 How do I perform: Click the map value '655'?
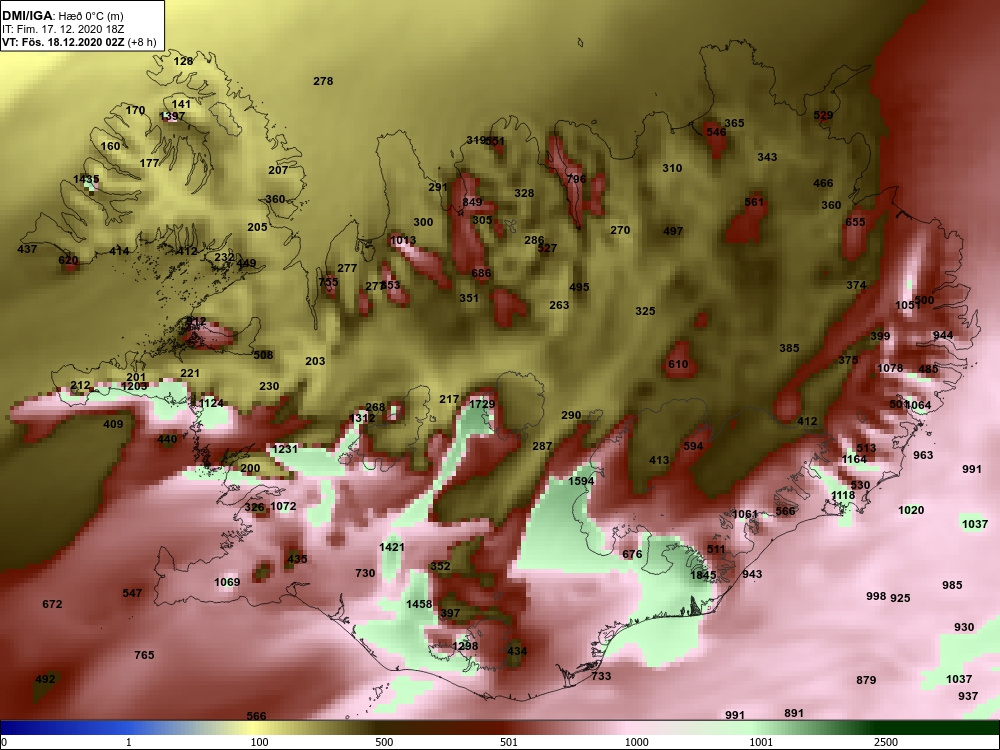855,222
